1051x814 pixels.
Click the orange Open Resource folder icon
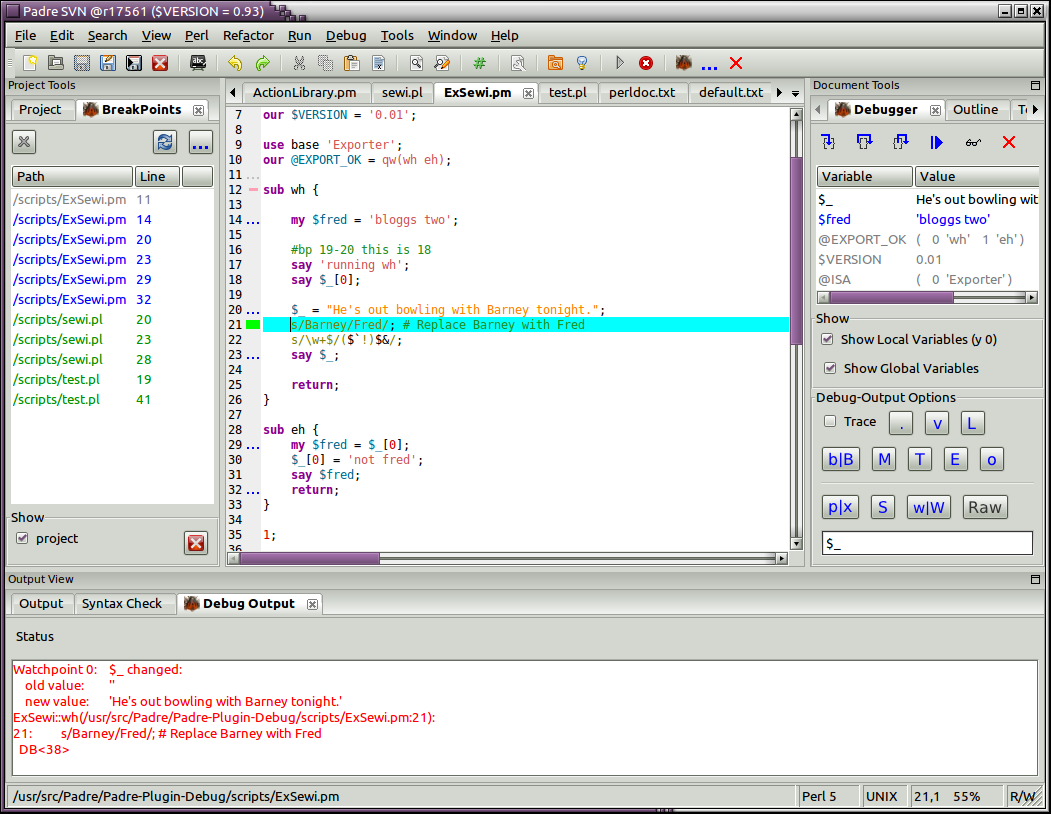555,63
